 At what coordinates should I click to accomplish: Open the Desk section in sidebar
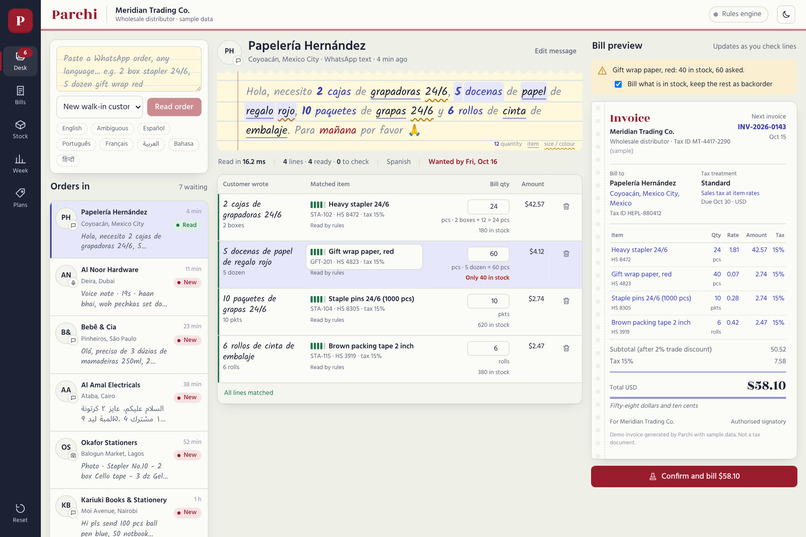(x=20, y=61)
